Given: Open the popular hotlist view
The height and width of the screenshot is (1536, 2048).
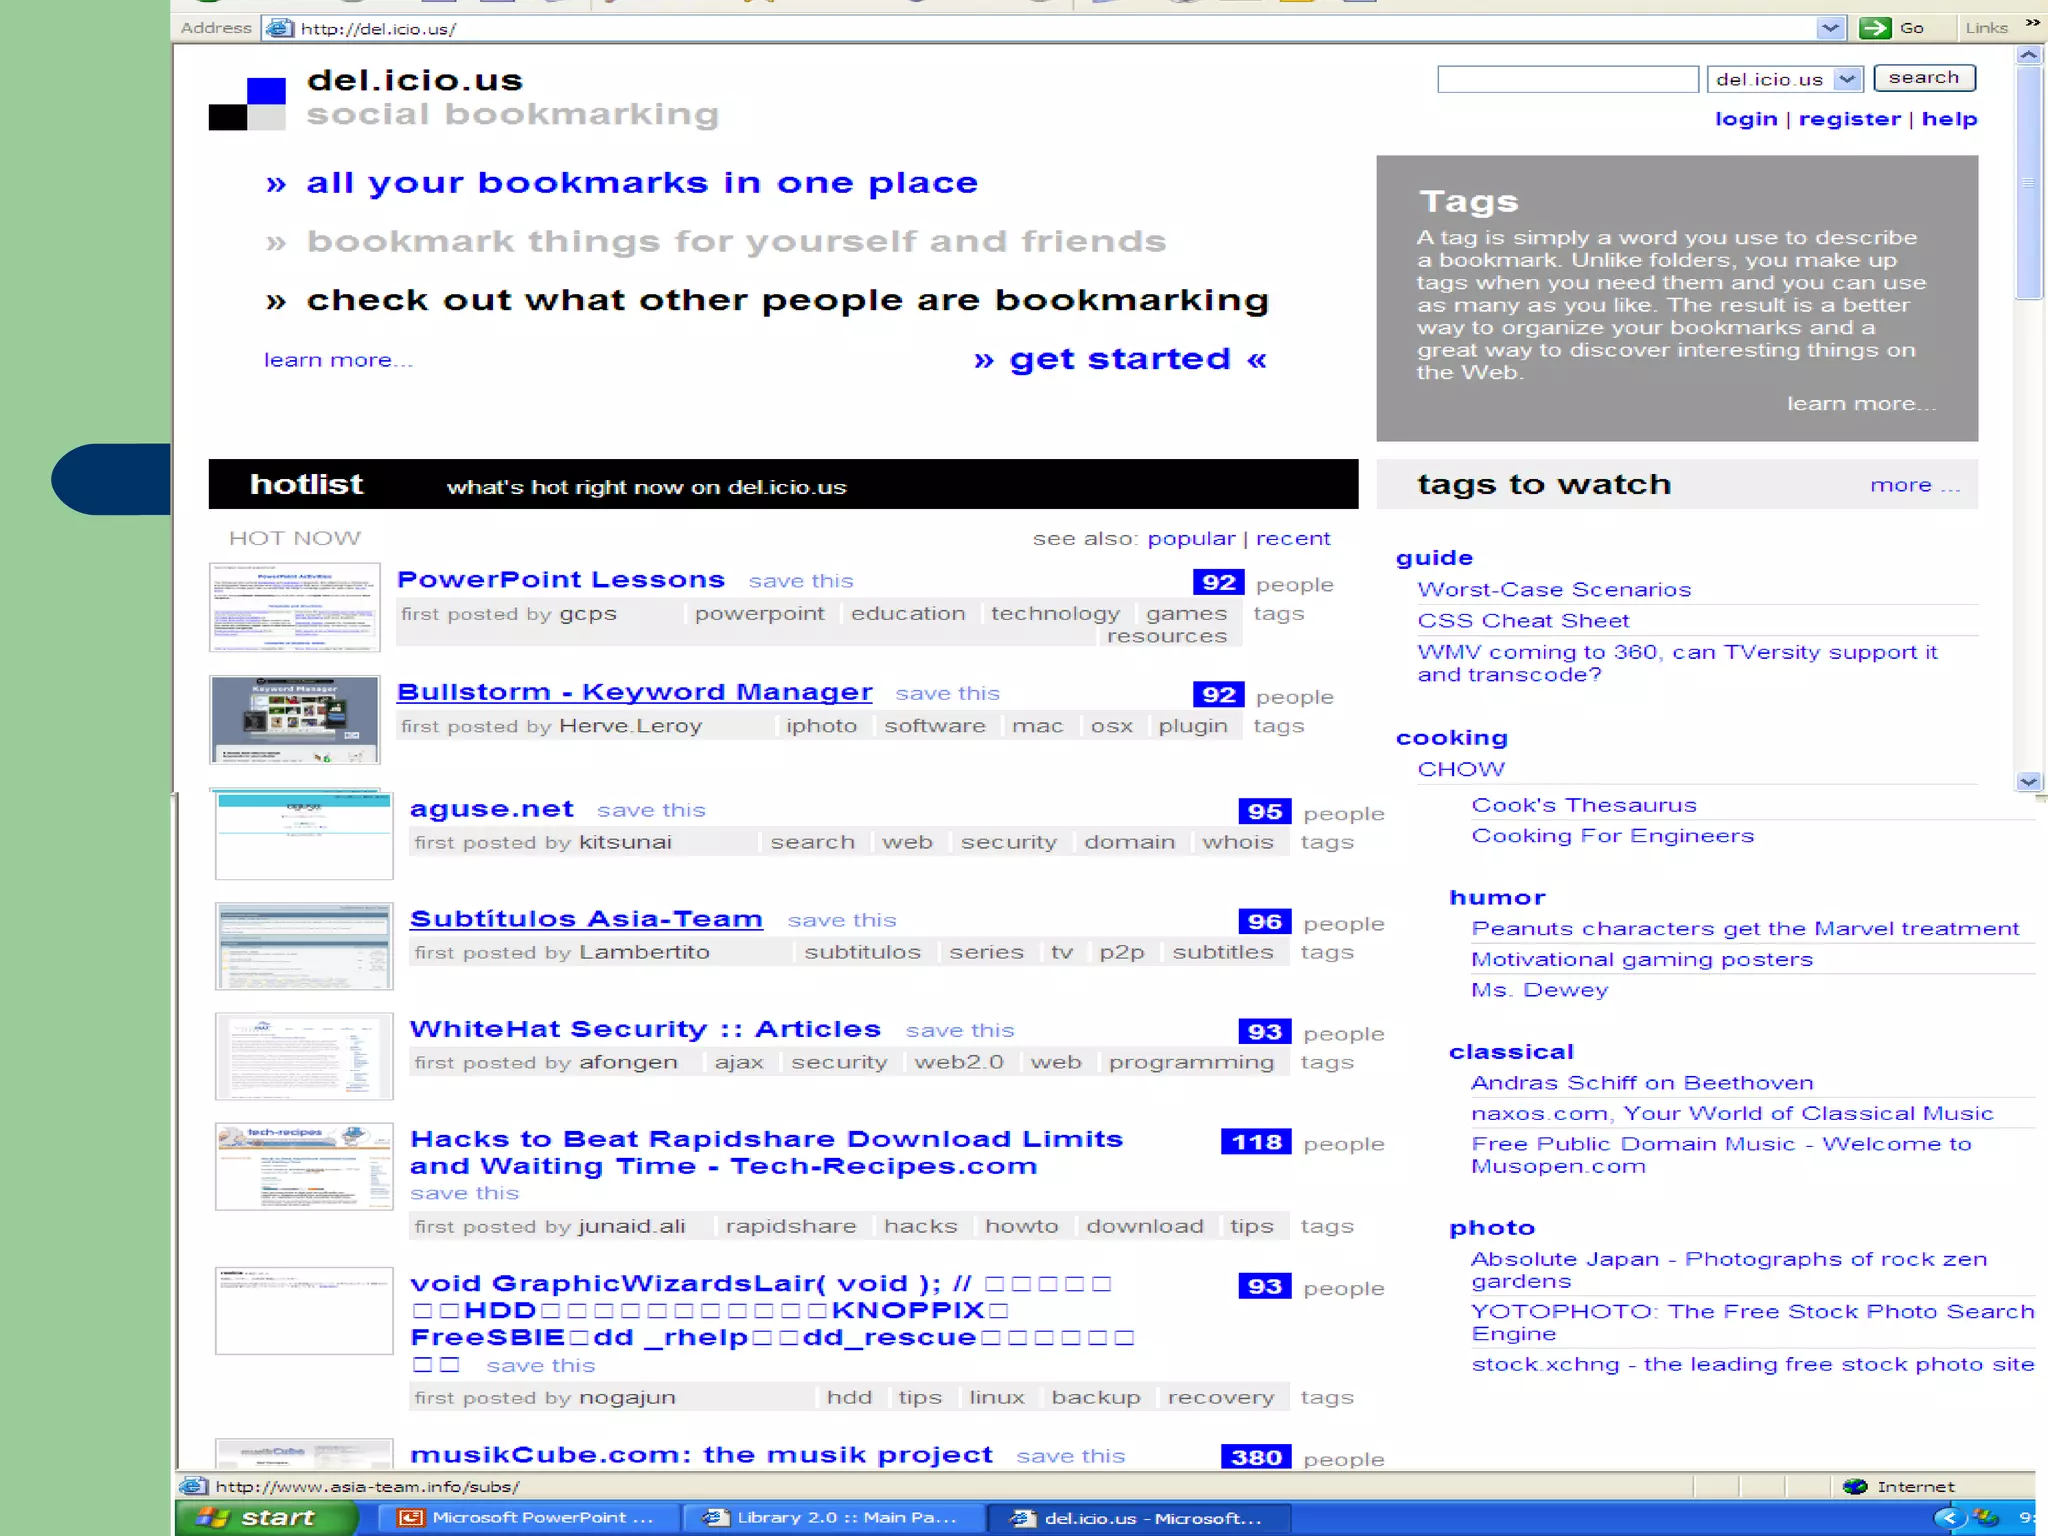Looking at the screenshot, I should click(1190, 538).
